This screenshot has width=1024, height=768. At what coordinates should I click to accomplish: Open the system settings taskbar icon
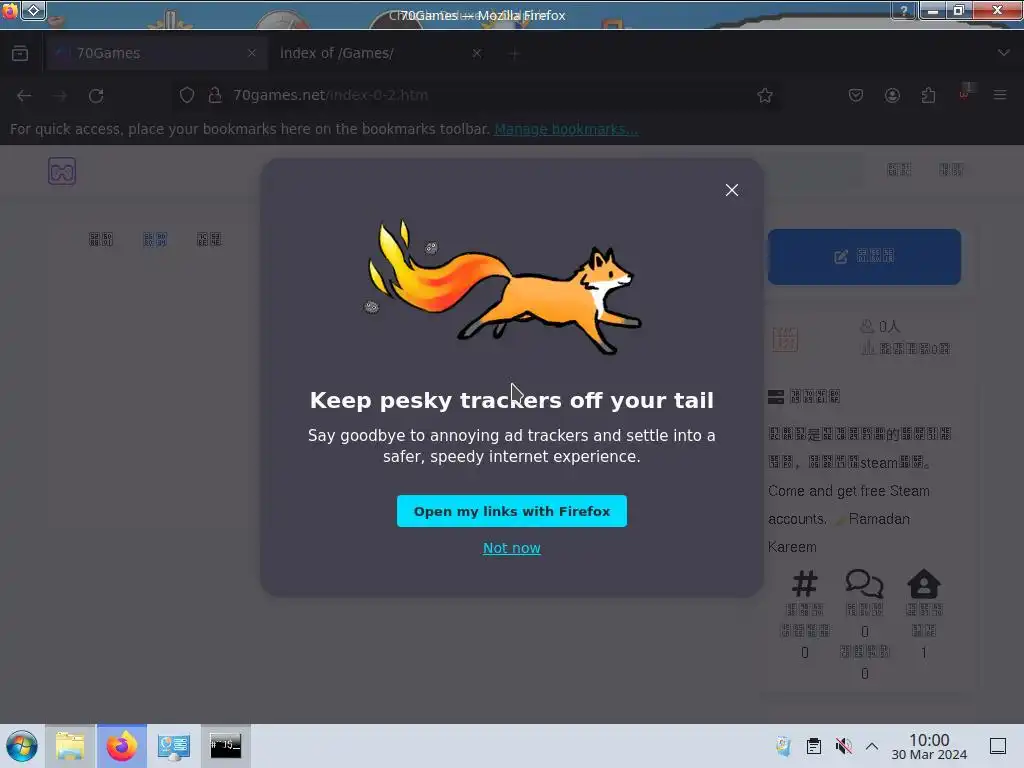coord(174,746)
